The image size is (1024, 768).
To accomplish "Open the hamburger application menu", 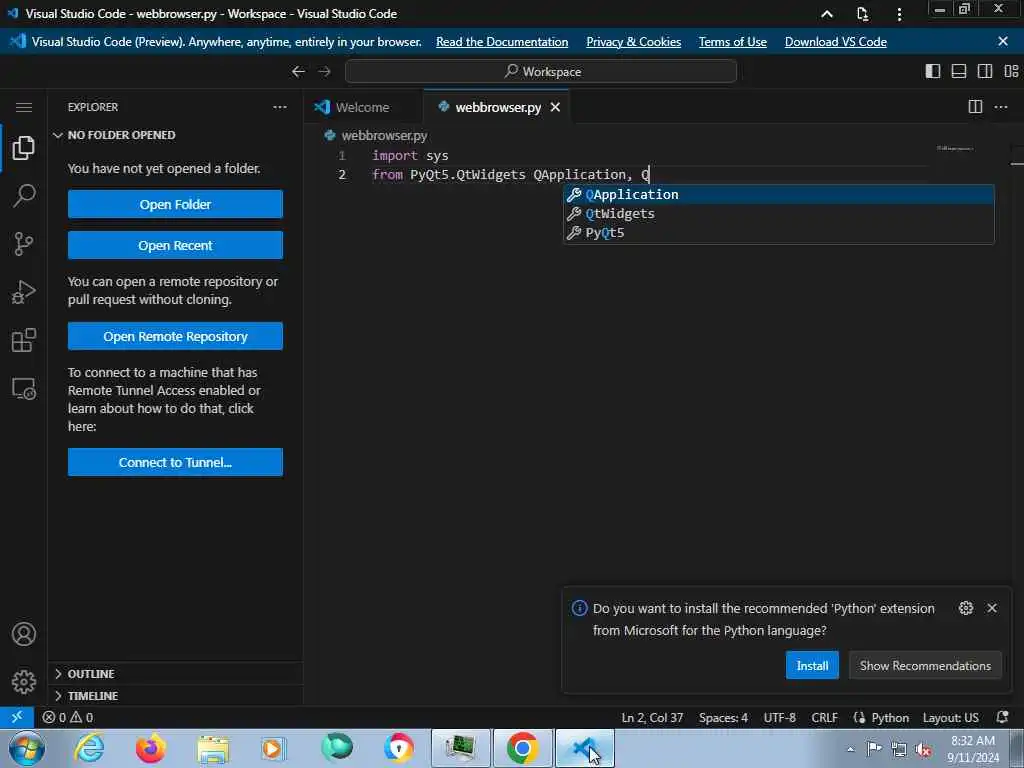I will click(24, 107).
